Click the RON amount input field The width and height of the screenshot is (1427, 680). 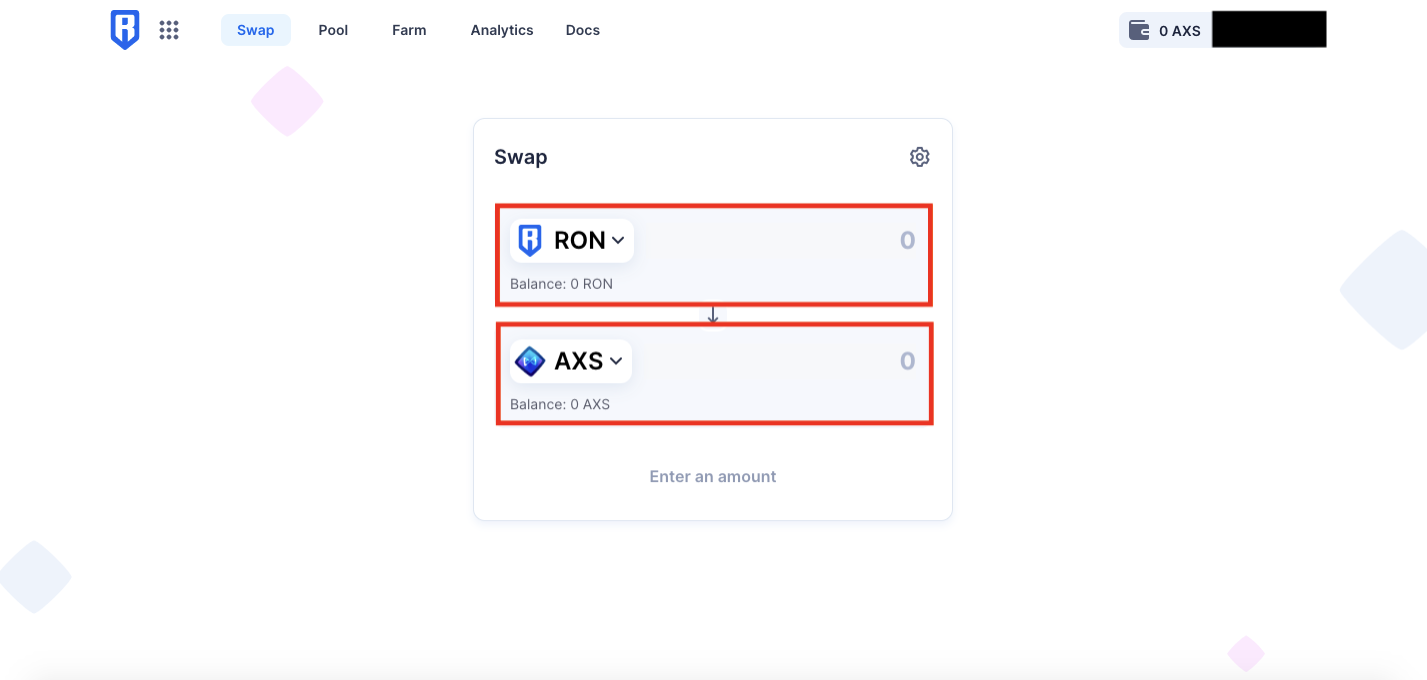[x=800, y=241]
